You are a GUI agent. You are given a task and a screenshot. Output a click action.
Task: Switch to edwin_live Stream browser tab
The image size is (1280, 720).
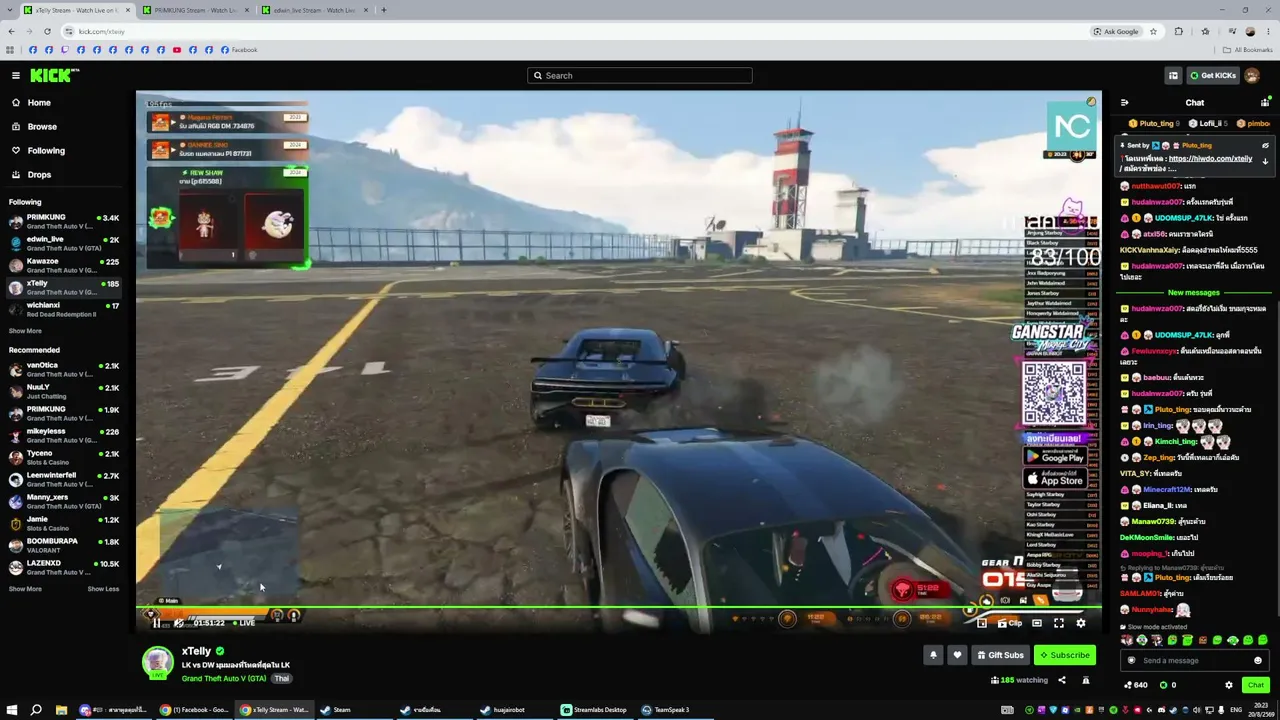[x=313, y=10]
